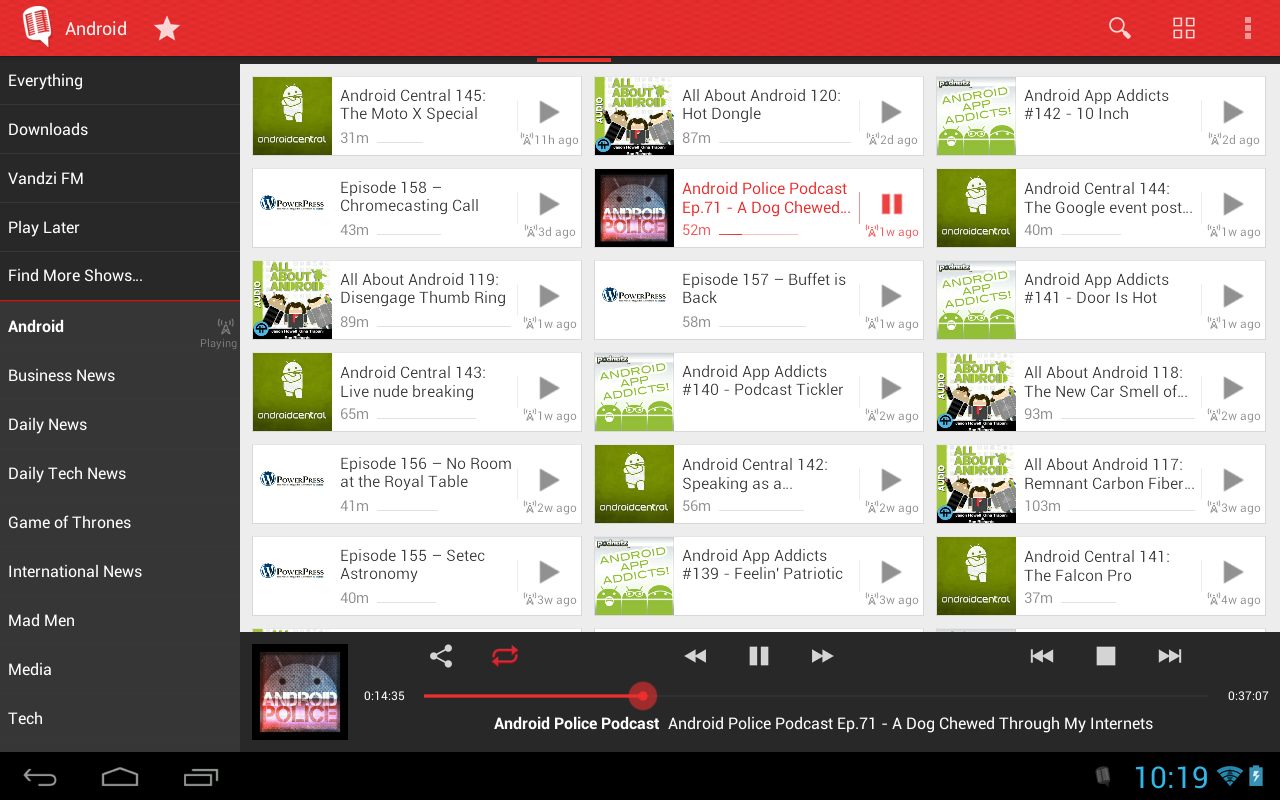Select Vandzi FM in the sidebar
The image size is (1280, 800).
pos(120,179)
